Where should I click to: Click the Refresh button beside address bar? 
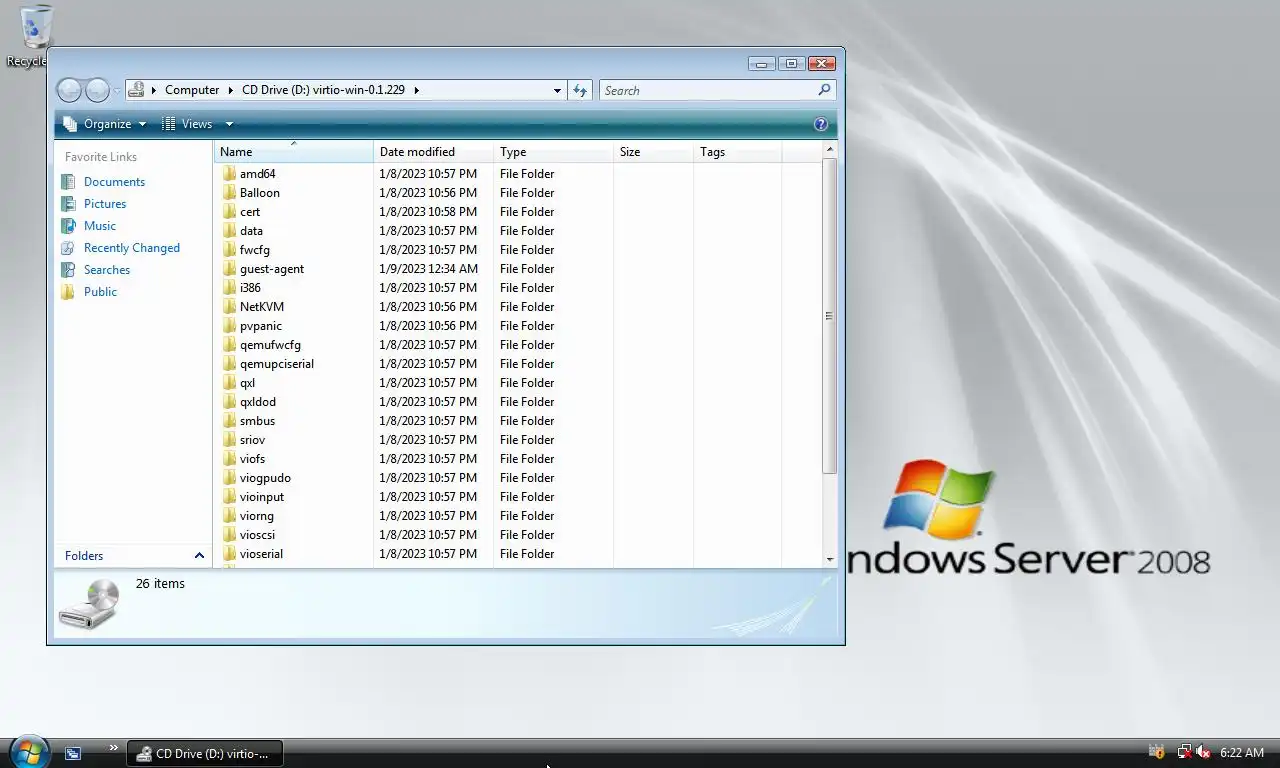580,90
